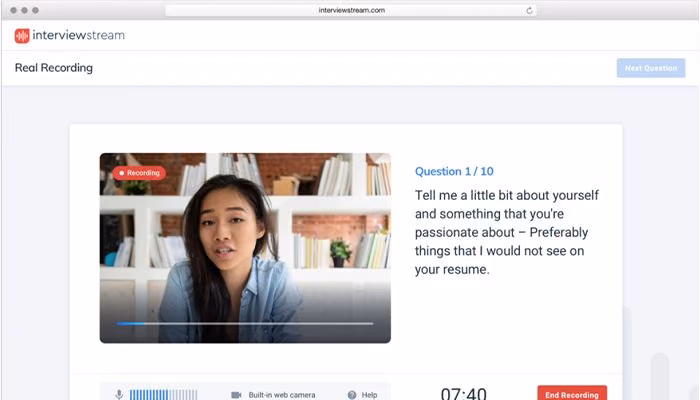The height and width of the screenshot is (400, 700).
Task: Click the interviewstream brand name text
Action: 79,35
